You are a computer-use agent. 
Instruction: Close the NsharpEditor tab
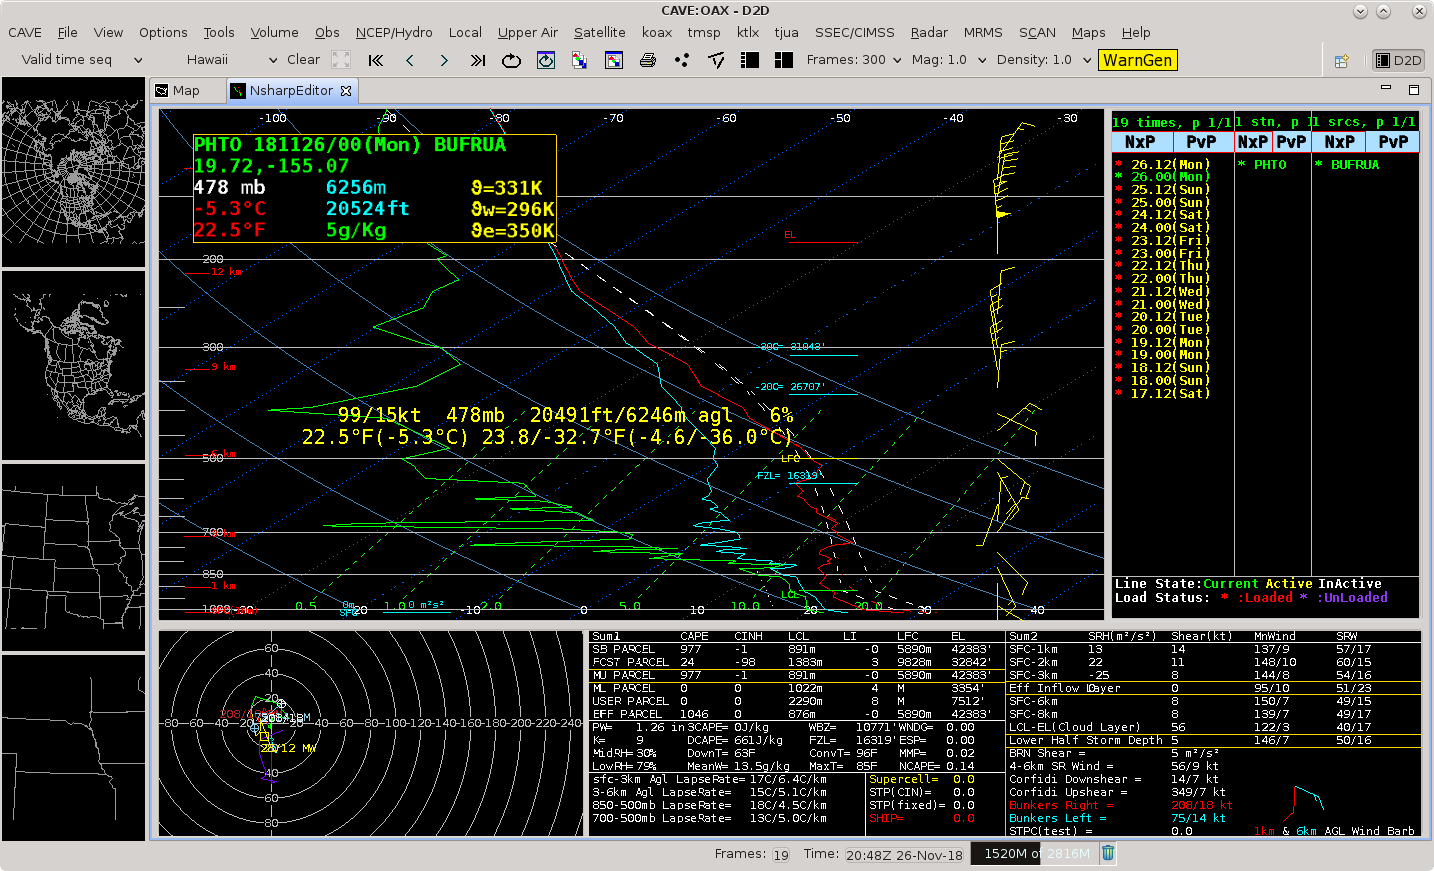click(x=346, y=90)
